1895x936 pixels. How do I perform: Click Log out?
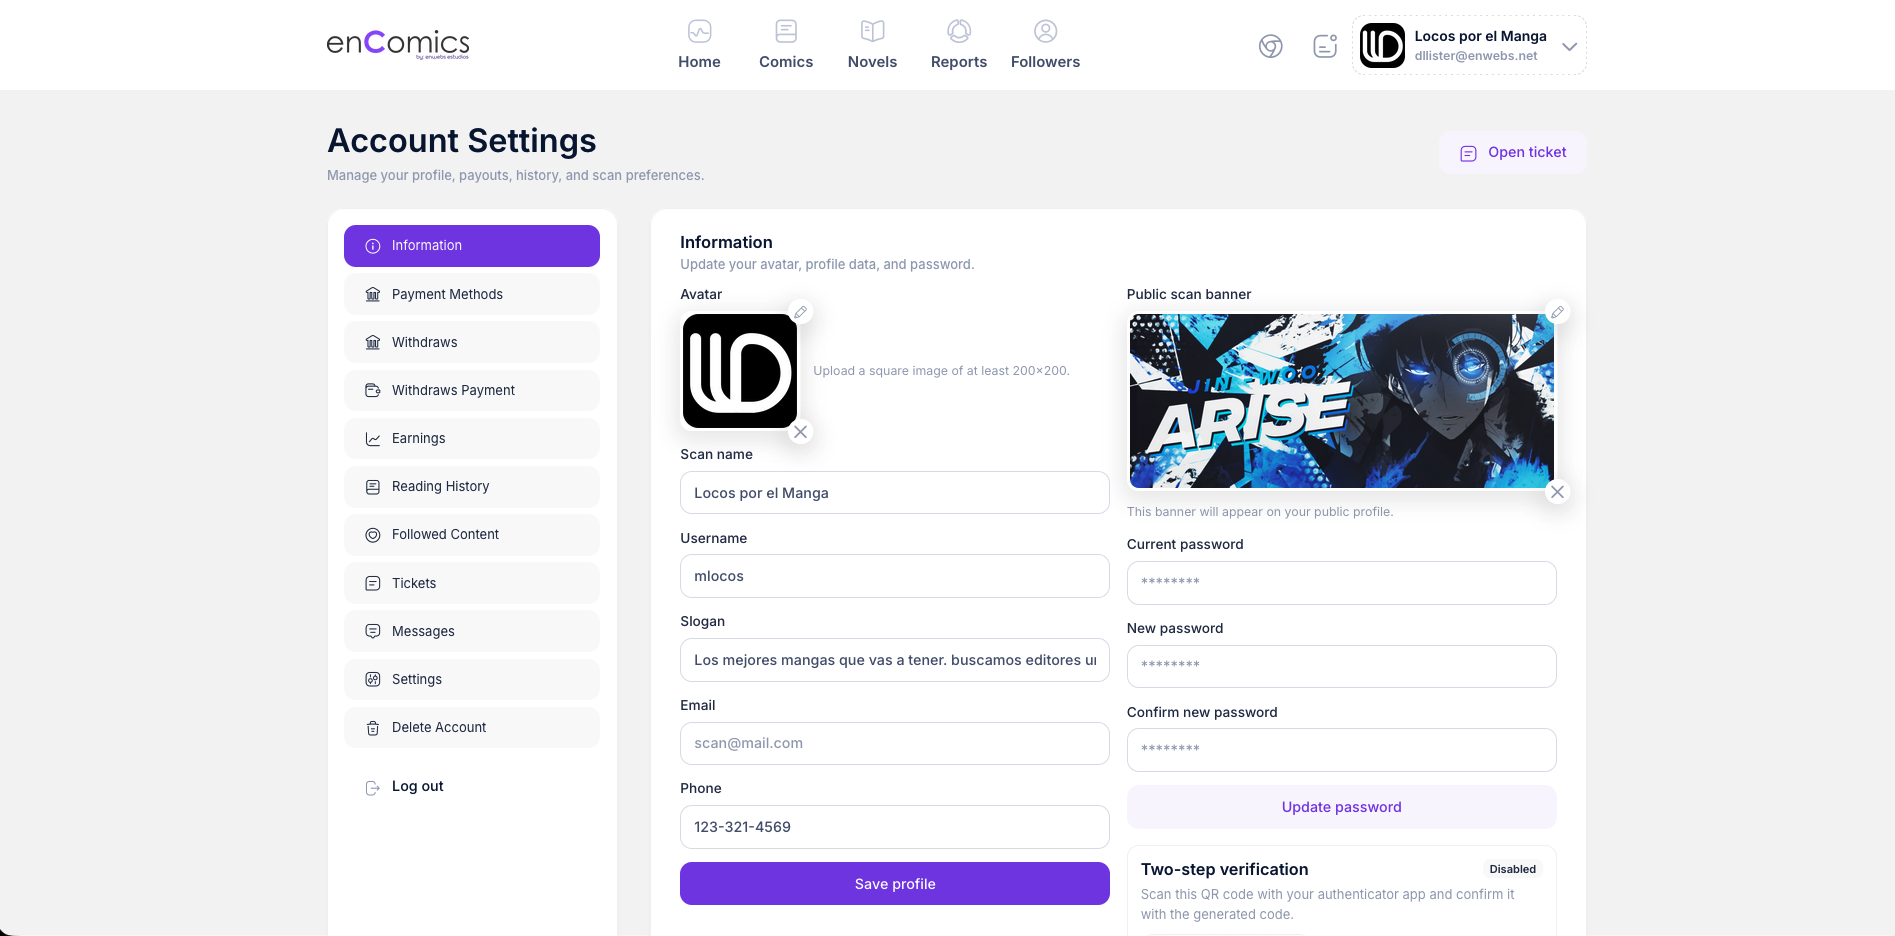coord(417,786)
